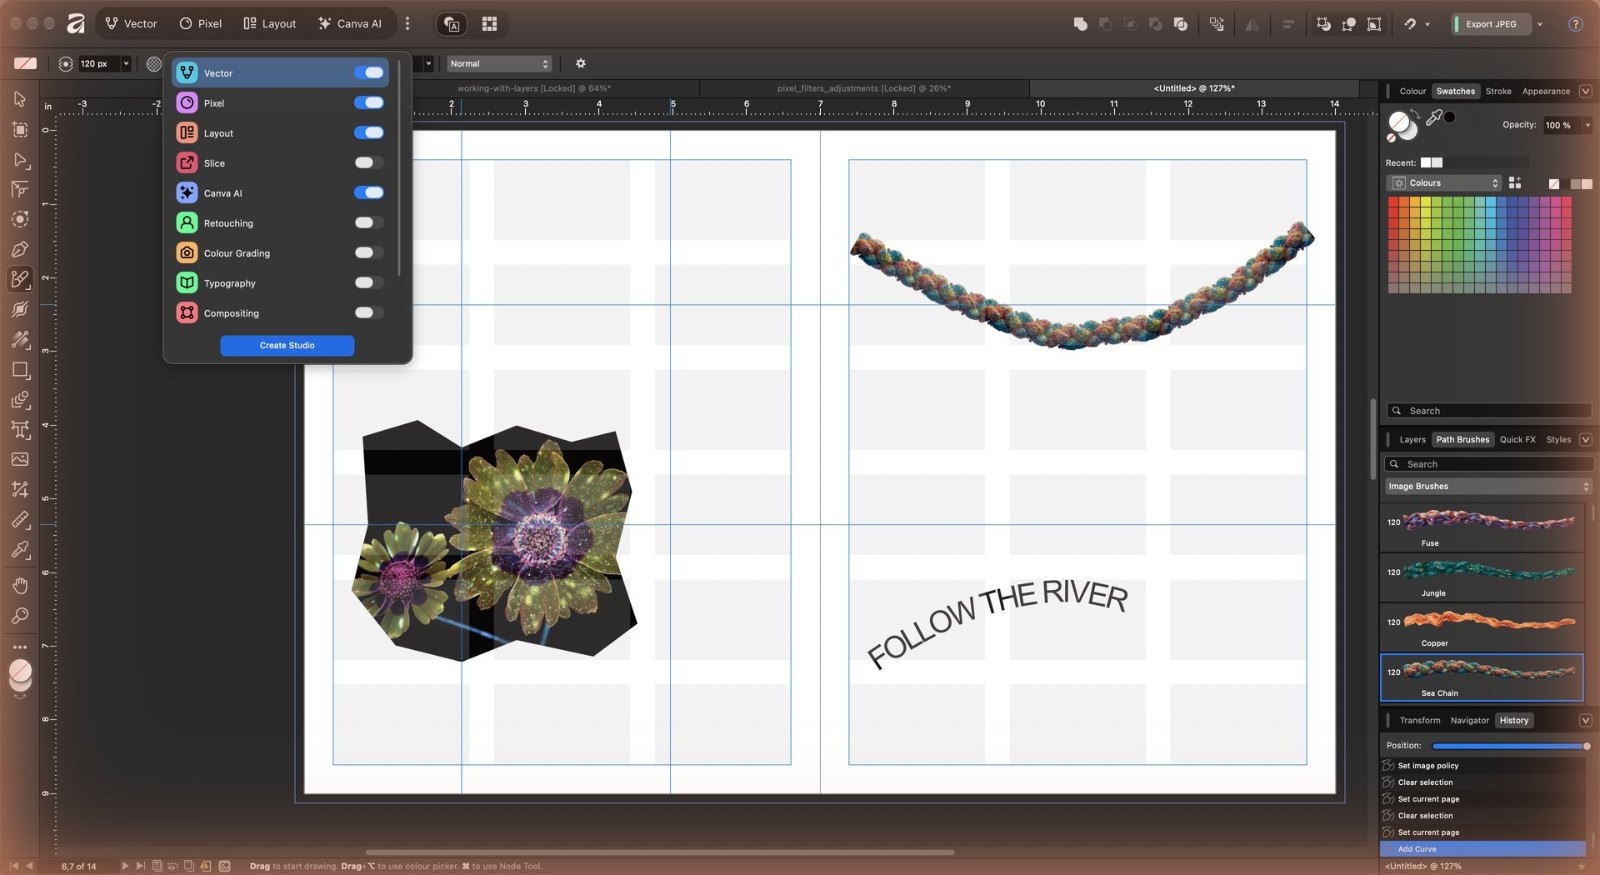The image size is (1600, 875).
Task: Turn off the Layout studio toggle
Action: point(369,133)
